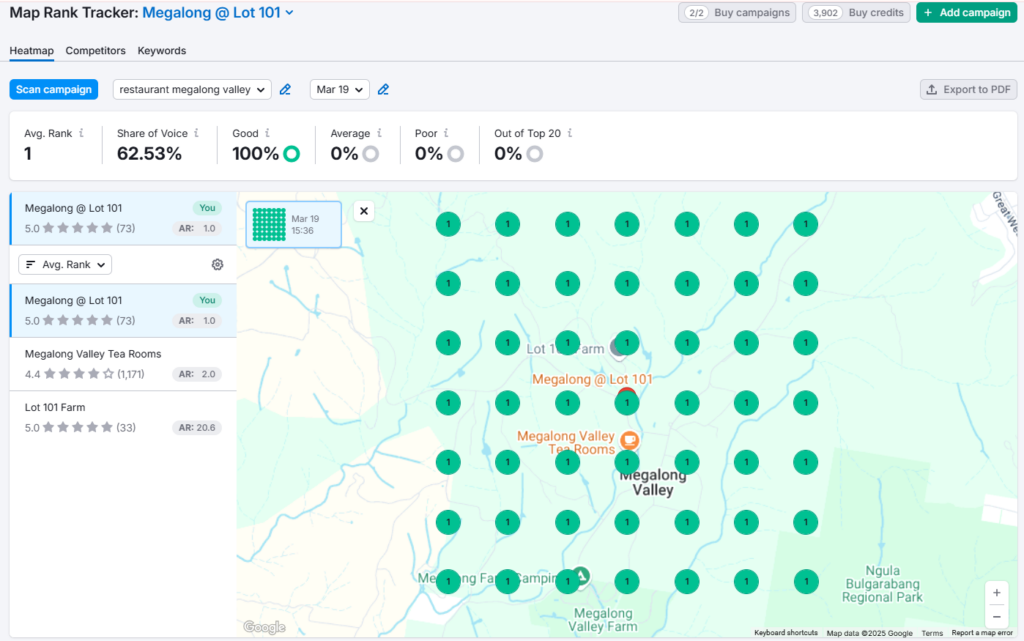Screen dimensions: 1024x641
Task: Open the restaurant megalong valley keyword dropdown
Action: click(191, 89)
